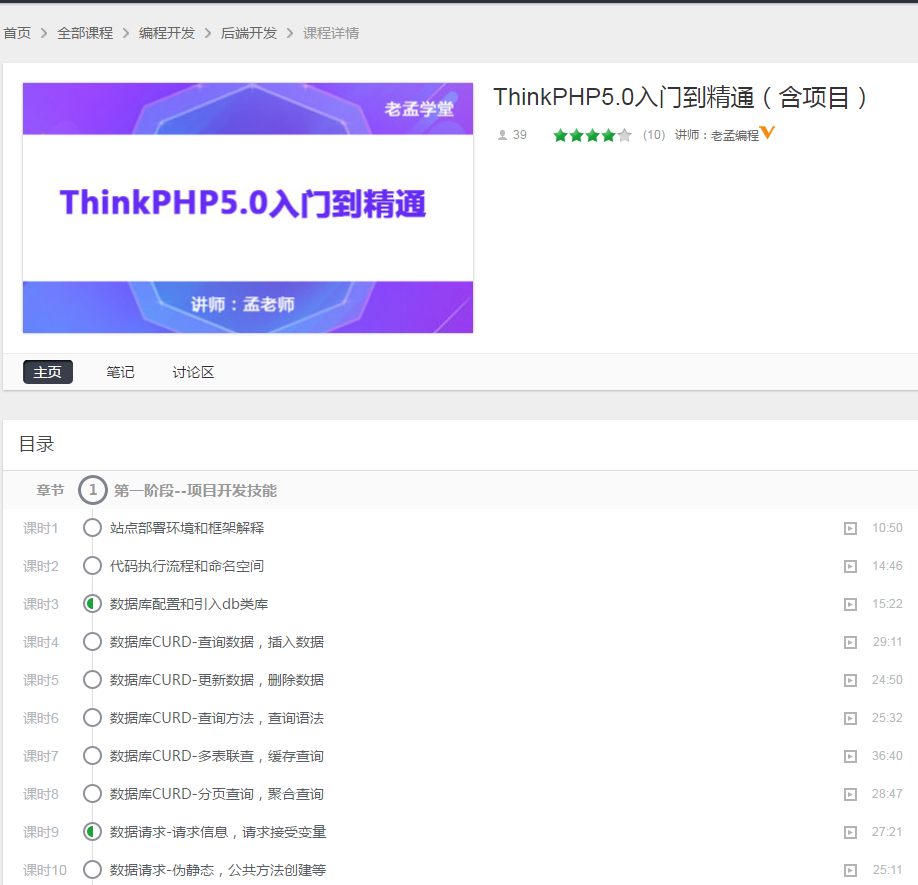Click the play icon for lesson 27:21

pos(850,832)
